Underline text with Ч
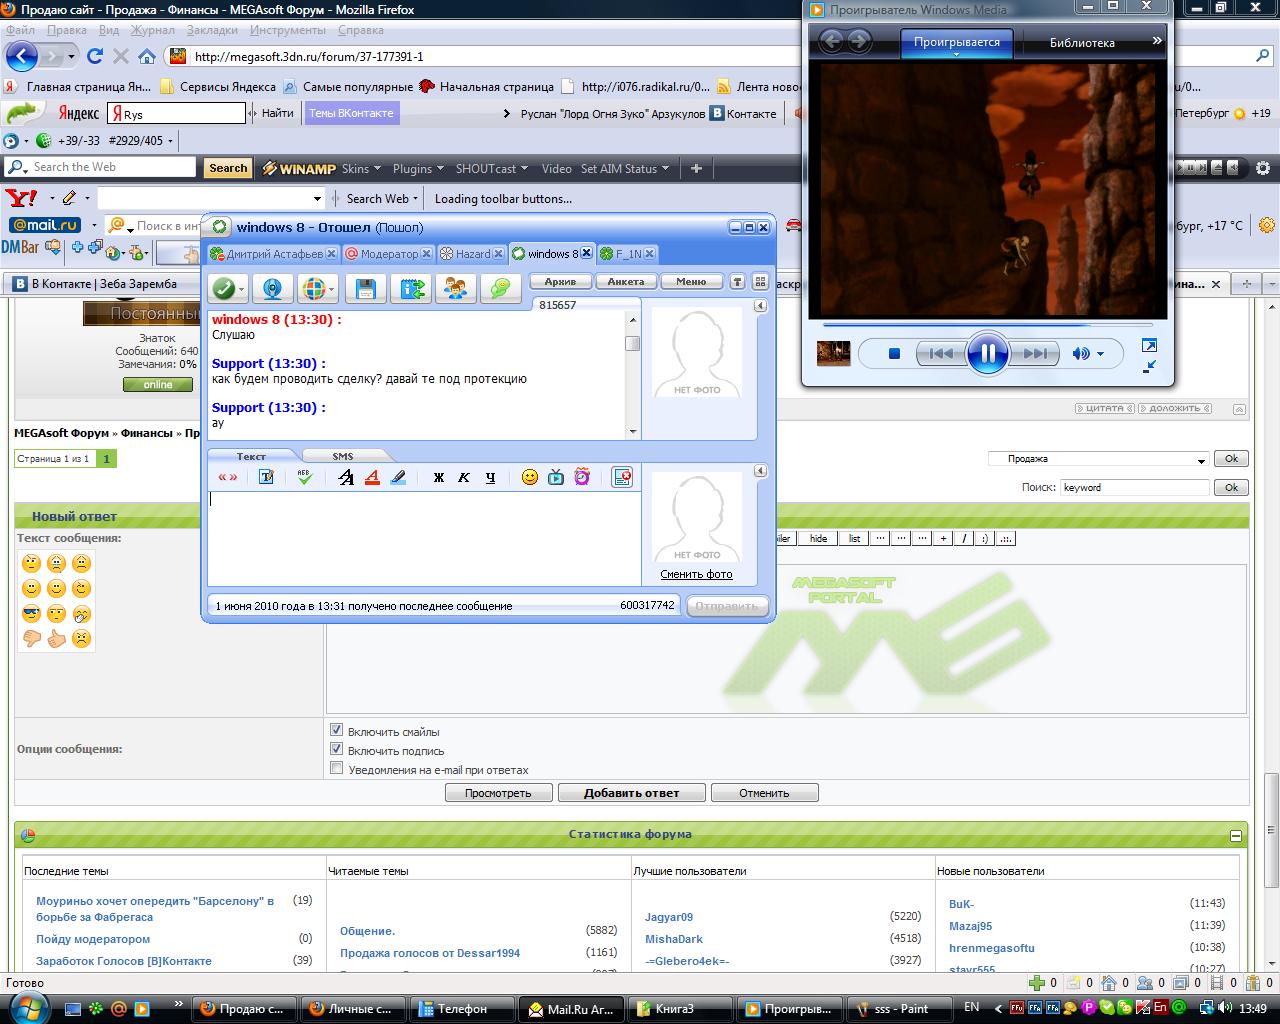1280x1024 pixels. pyautogui.click(x=490, y=477)
